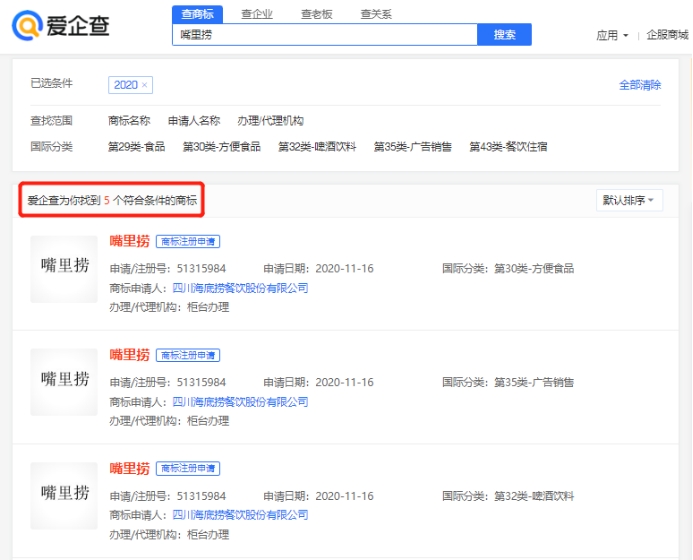Open applicant link in third result
Image resolution: width=693 pixels, height=560 pixels.
[x=240, y=515]
